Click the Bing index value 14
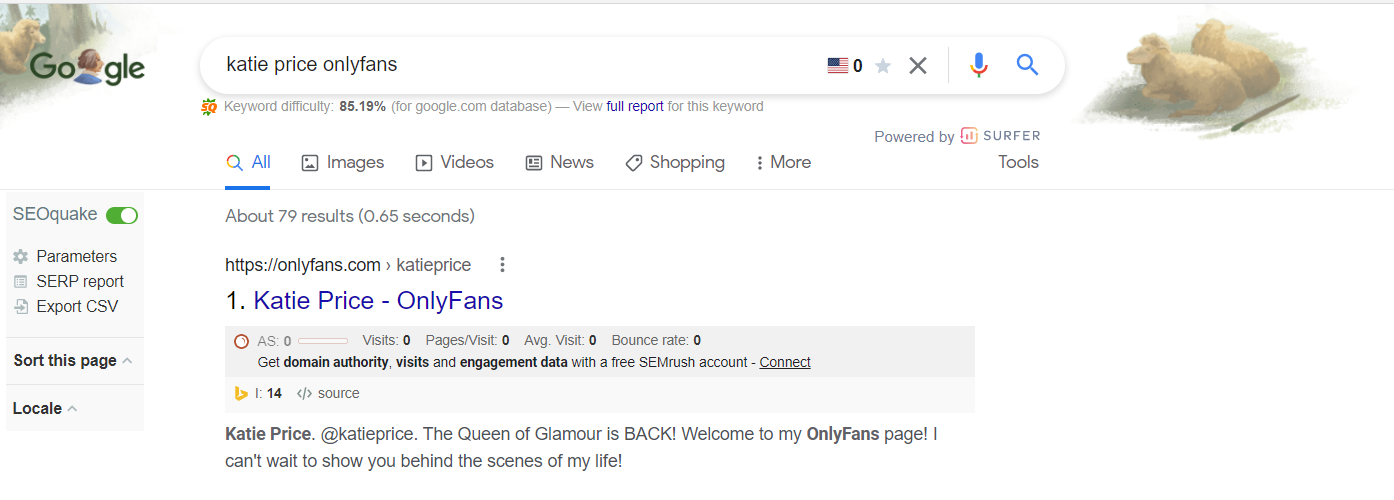The width and height of the screenshot is (1394, 500). (274, 394)
